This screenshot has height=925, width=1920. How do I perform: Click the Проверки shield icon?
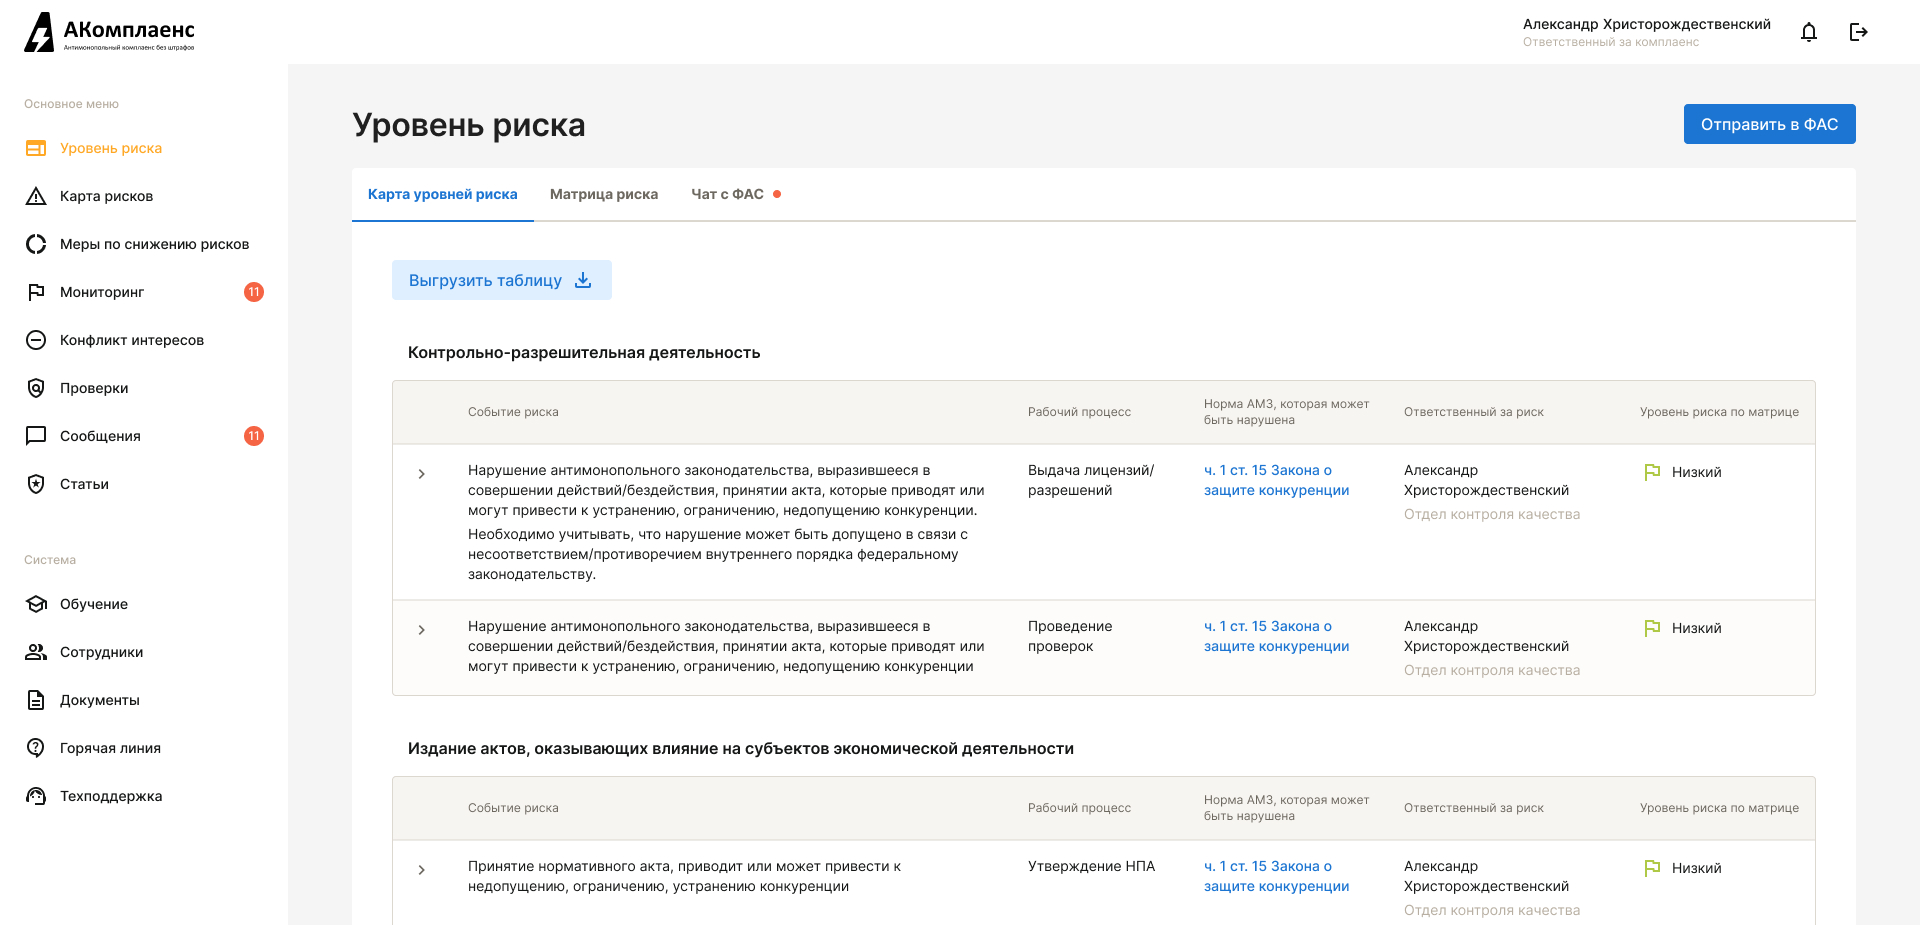[36, 388]
